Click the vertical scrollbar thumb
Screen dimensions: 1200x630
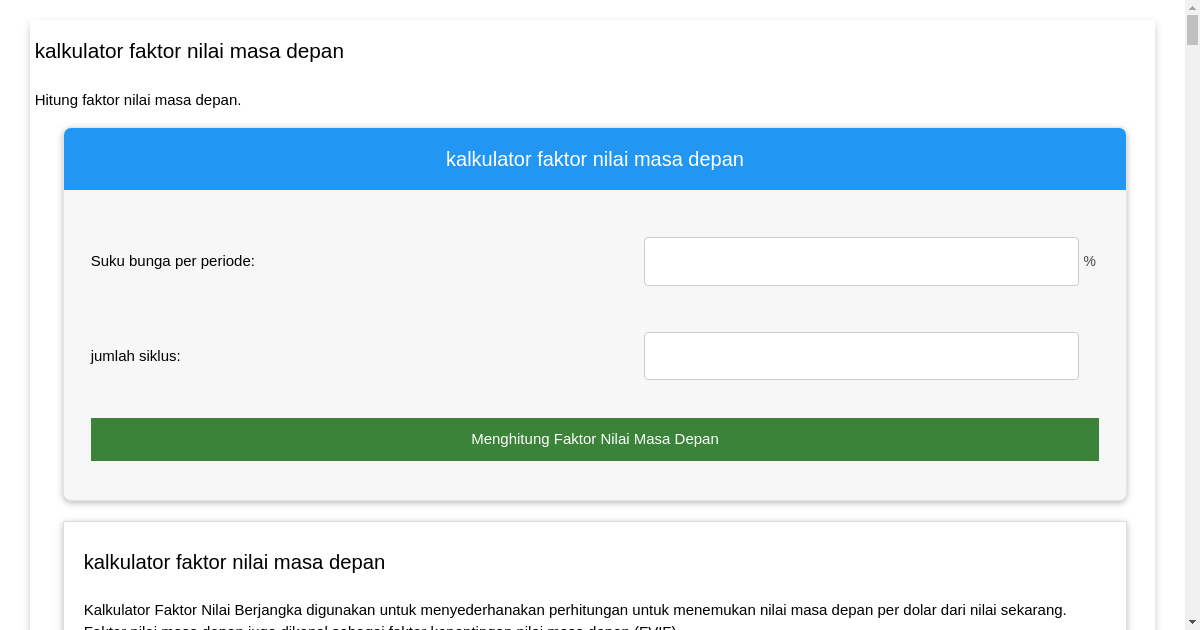coord(1192,30)
